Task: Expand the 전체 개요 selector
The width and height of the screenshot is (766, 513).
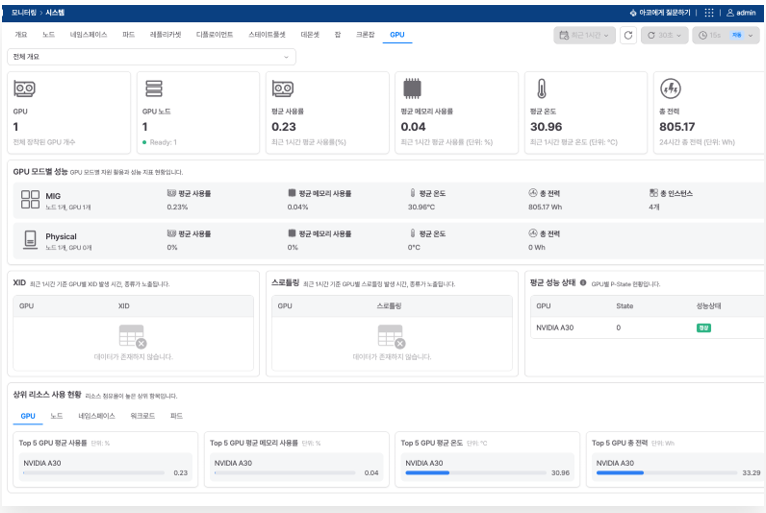Action: tap(151, 57)
